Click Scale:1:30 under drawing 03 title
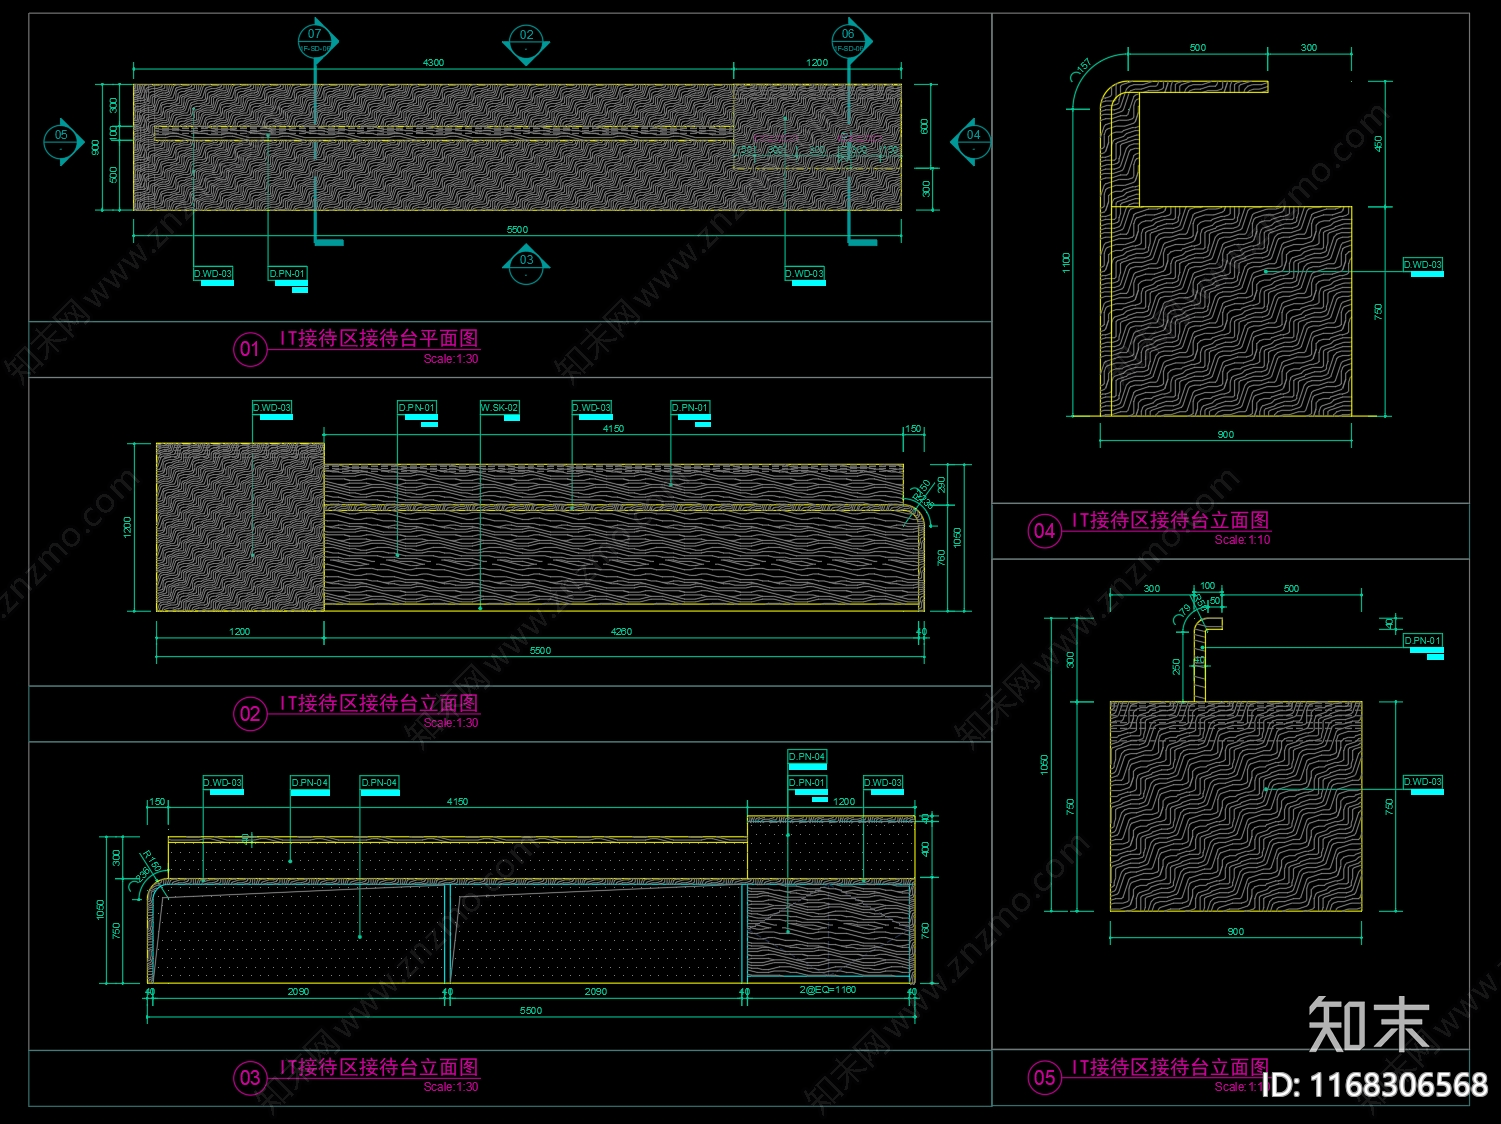The image size is (1501, 1124). (451, 1087)
